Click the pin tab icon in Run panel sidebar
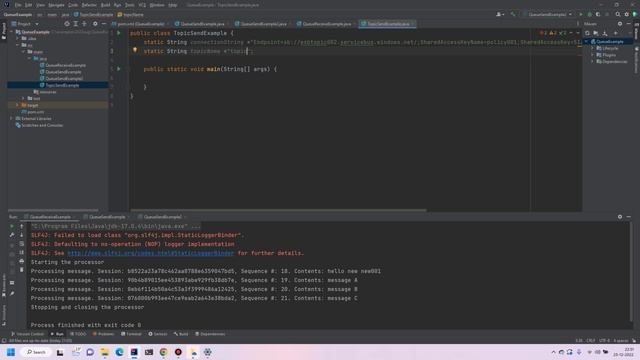 [12, 293]
